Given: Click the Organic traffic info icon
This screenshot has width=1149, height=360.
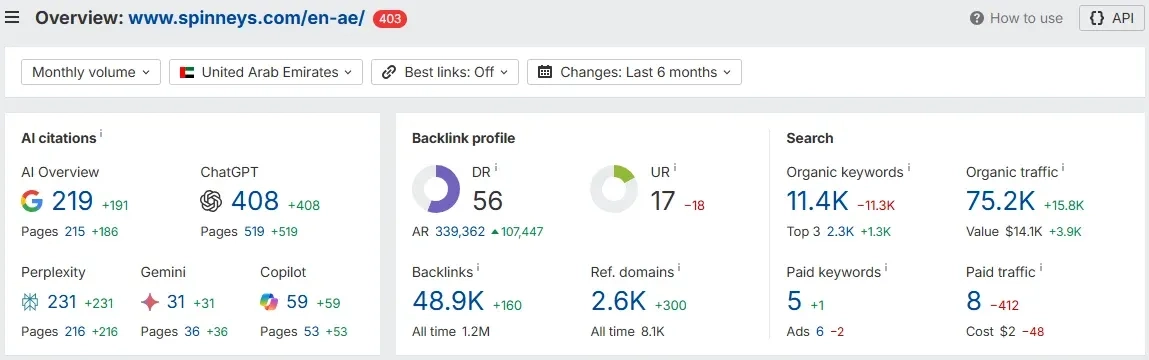Looking at the screenshot, I should 1064,168.
